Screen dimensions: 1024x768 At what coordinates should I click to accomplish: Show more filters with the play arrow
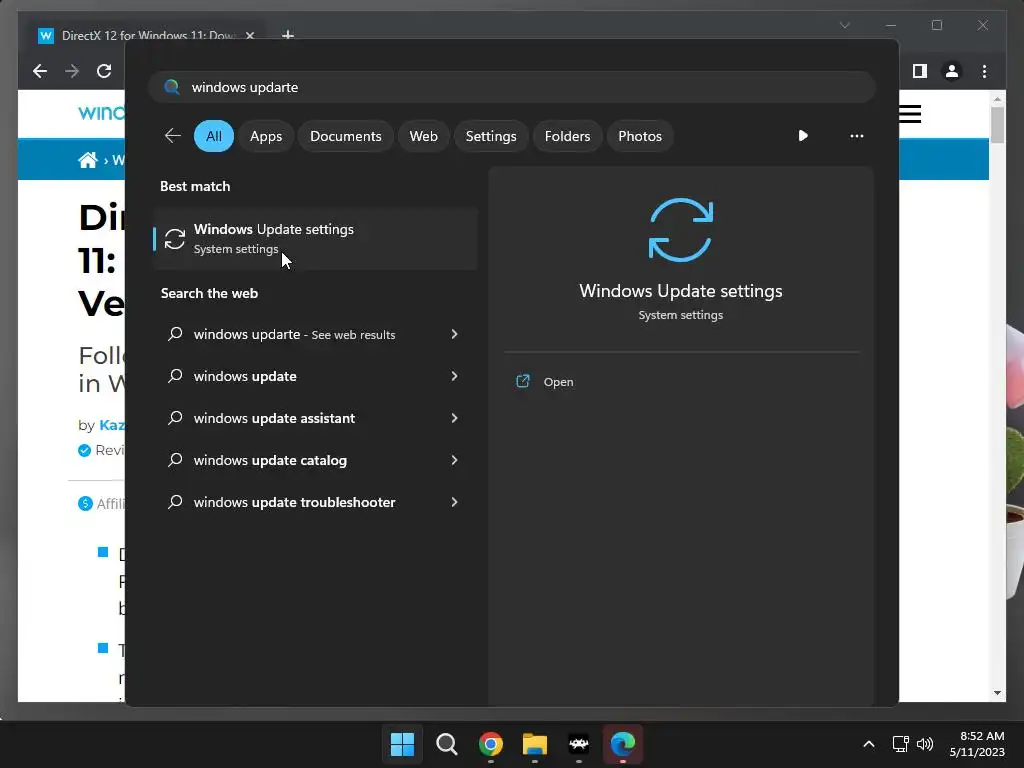(803, 136)
